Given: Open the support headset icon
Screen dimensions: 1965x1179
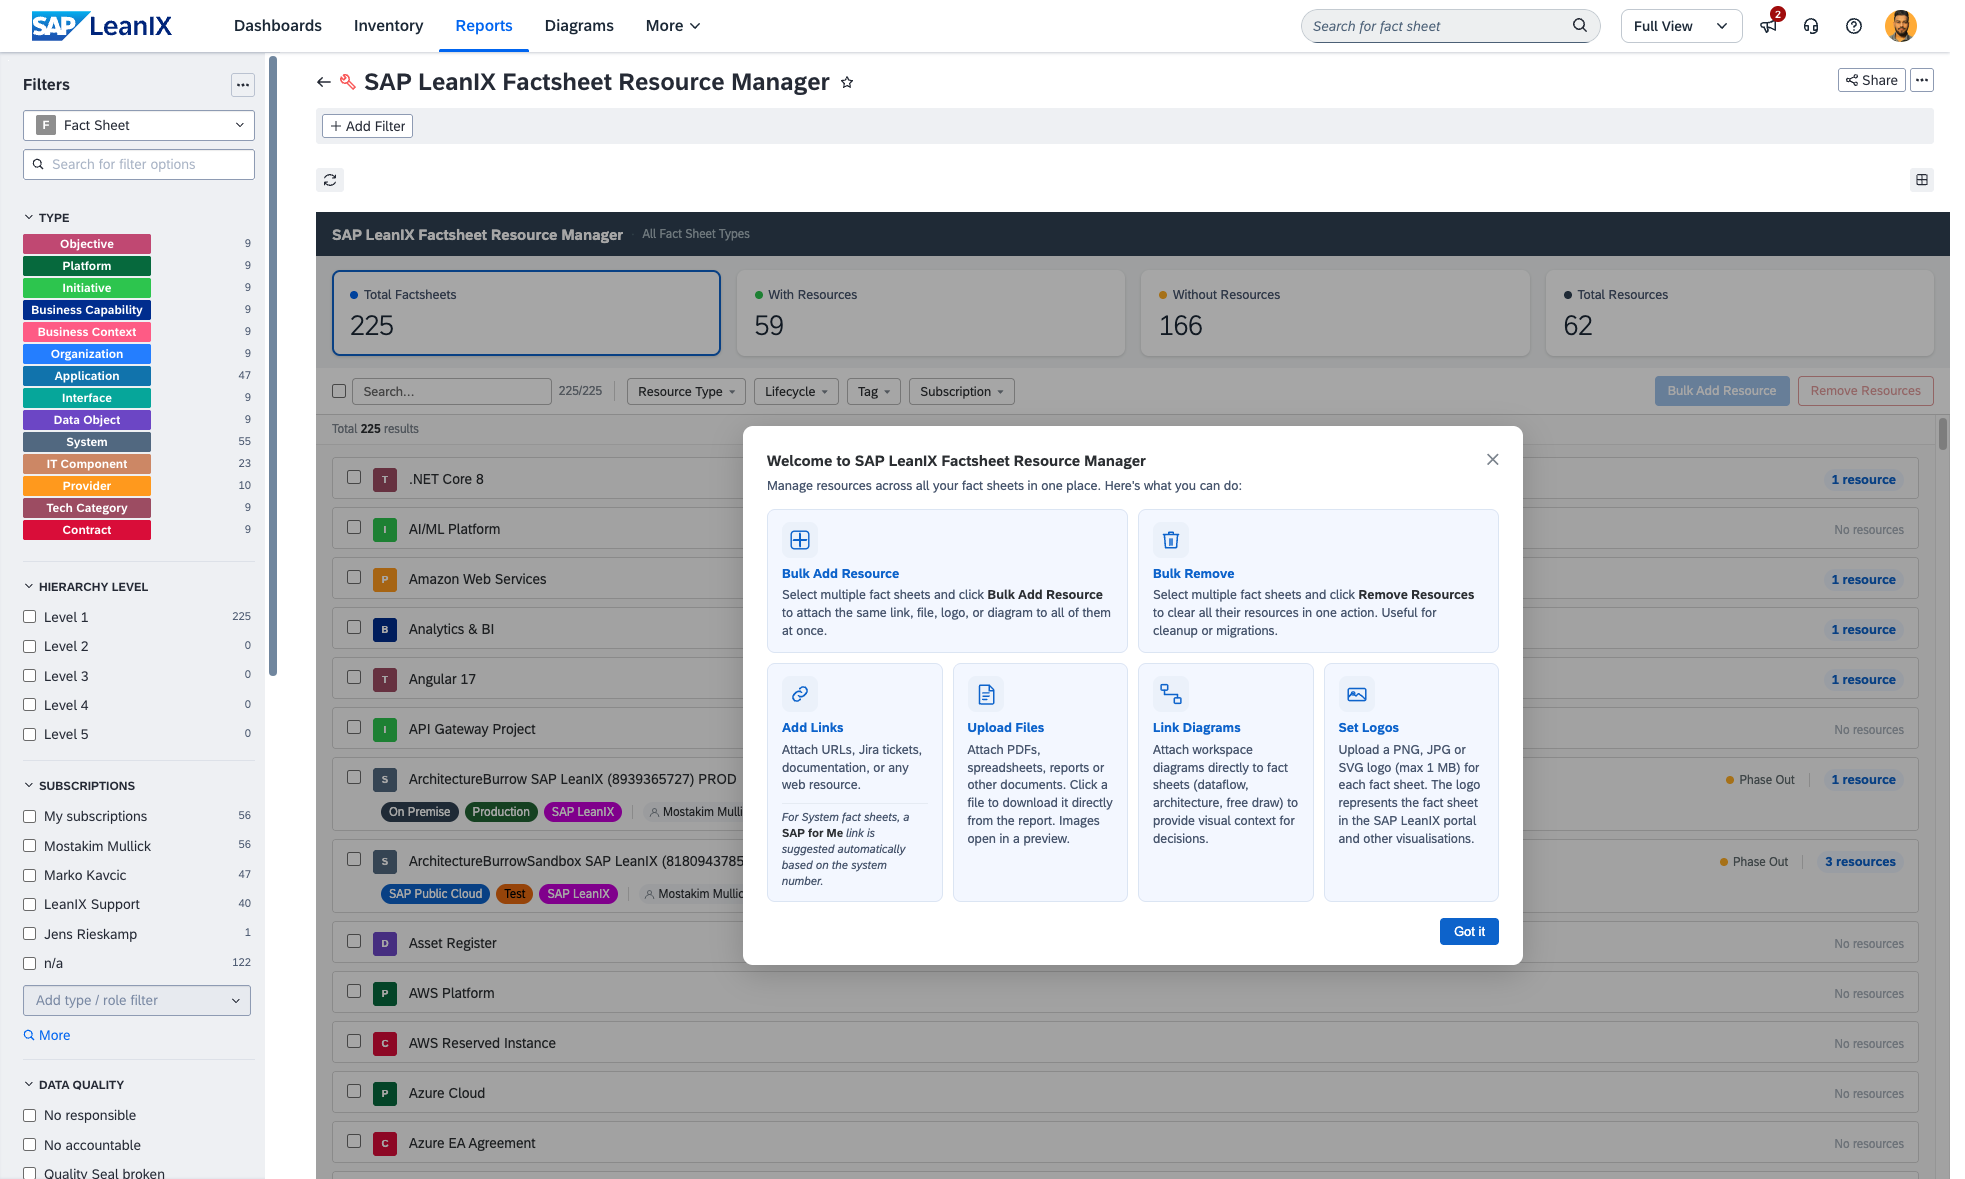Looking at the screenshot, I should [x=1811, y=26].
